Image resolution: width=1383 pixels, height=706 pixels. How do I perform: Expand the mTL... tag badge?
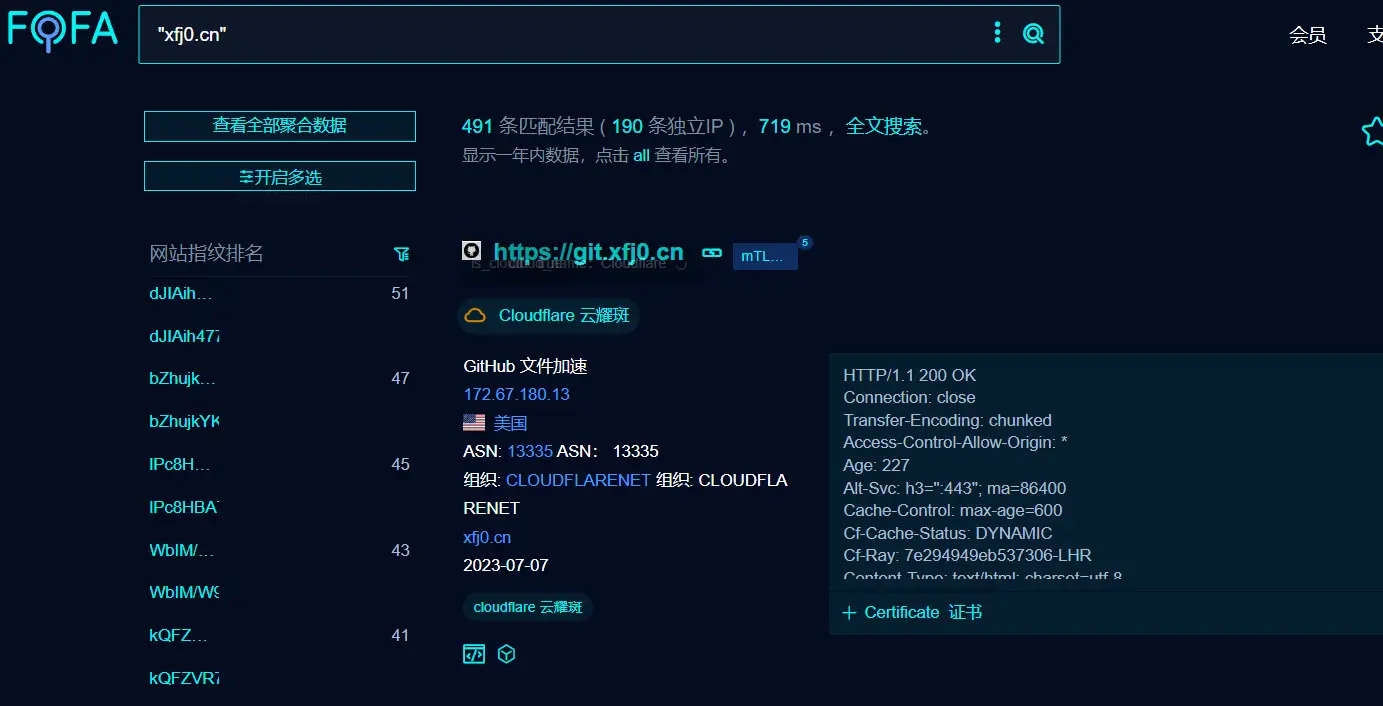[764, 256]
